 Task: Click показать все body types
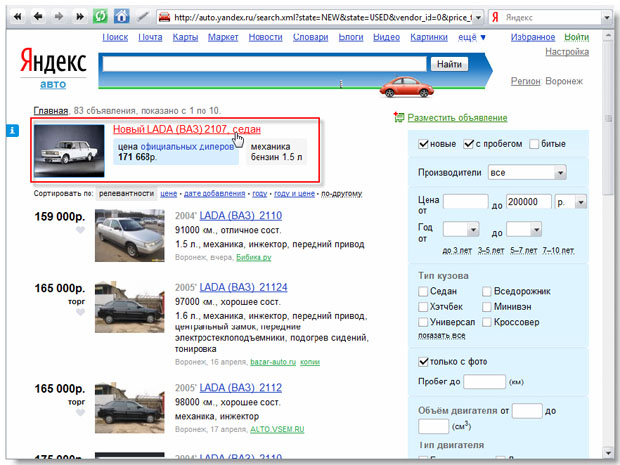pyautogui.click(x=442, y=335)
